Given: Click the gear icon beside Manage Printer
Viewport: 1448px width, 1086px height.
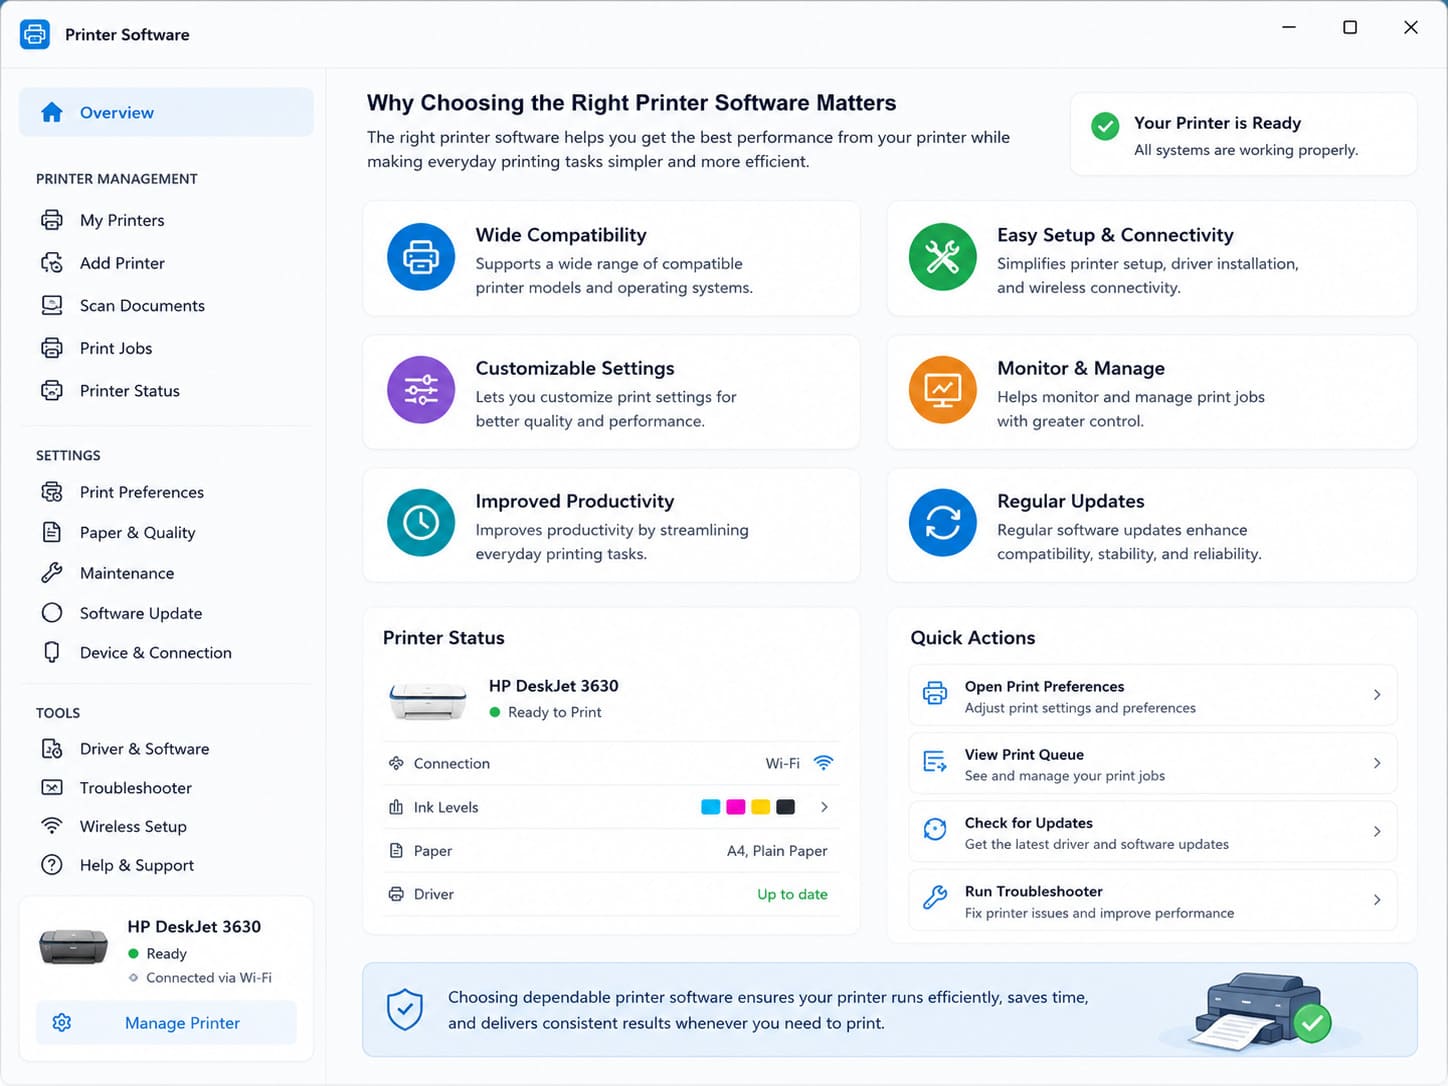Looking at the screenshot, I should (x=62, y=1023).
